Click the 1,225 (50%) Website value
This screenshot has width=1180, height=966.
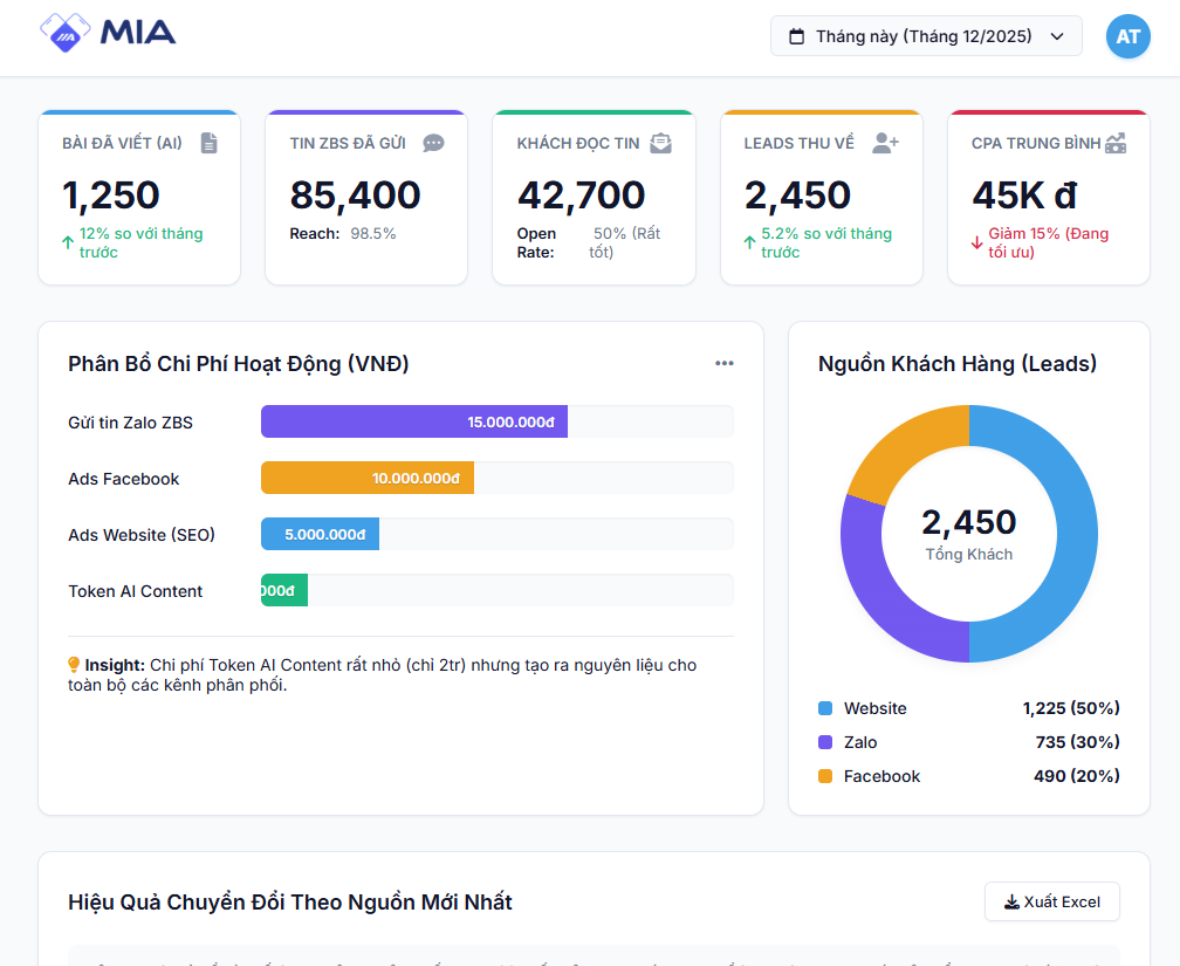[x=1070, y=708]
